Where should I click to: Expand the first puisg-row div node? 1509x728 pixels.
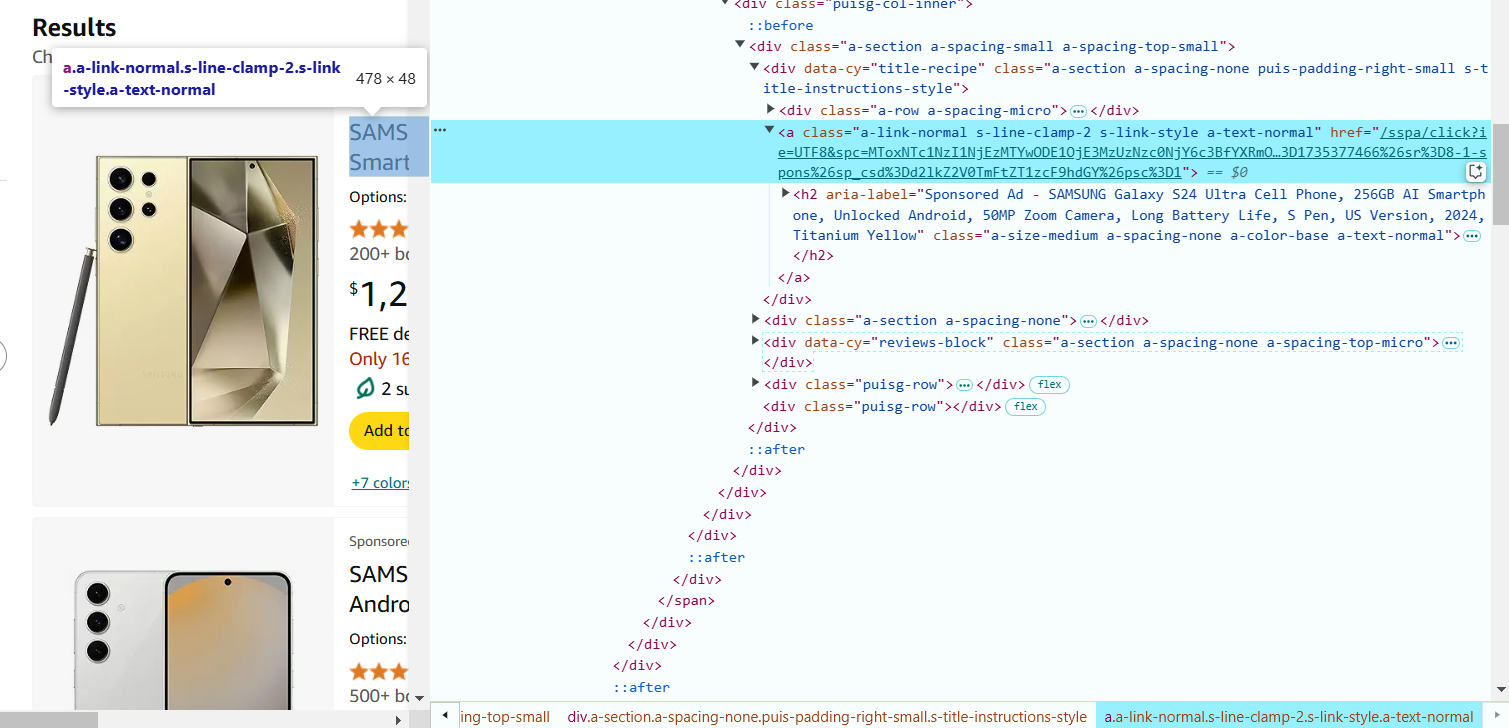point(756,383)
